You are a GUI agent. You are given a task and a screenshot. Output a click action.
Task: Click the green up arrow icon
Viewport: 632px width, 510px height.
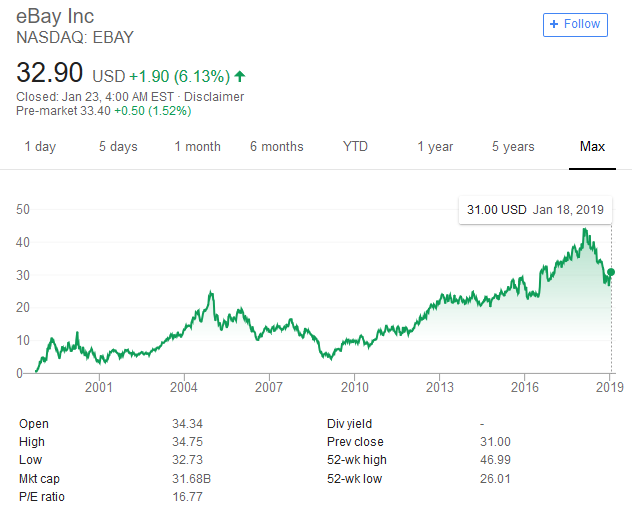point(240,76)
